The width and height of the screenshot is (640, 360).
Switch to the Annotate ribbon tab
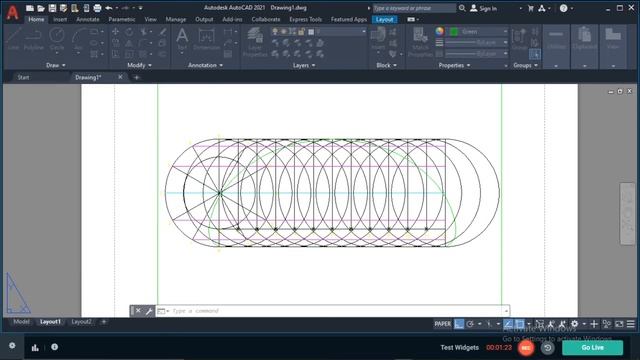pyautogui.click(x=88, y=19)
